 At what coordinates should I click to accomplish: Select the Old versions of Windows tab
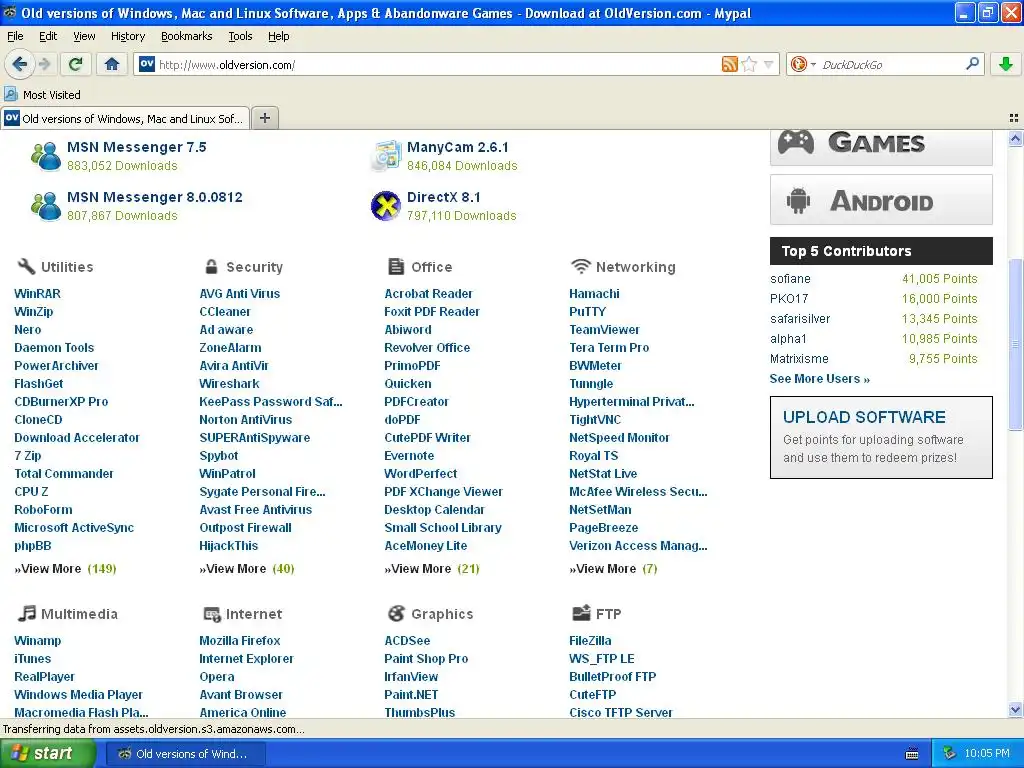click(x=125, y=118)
